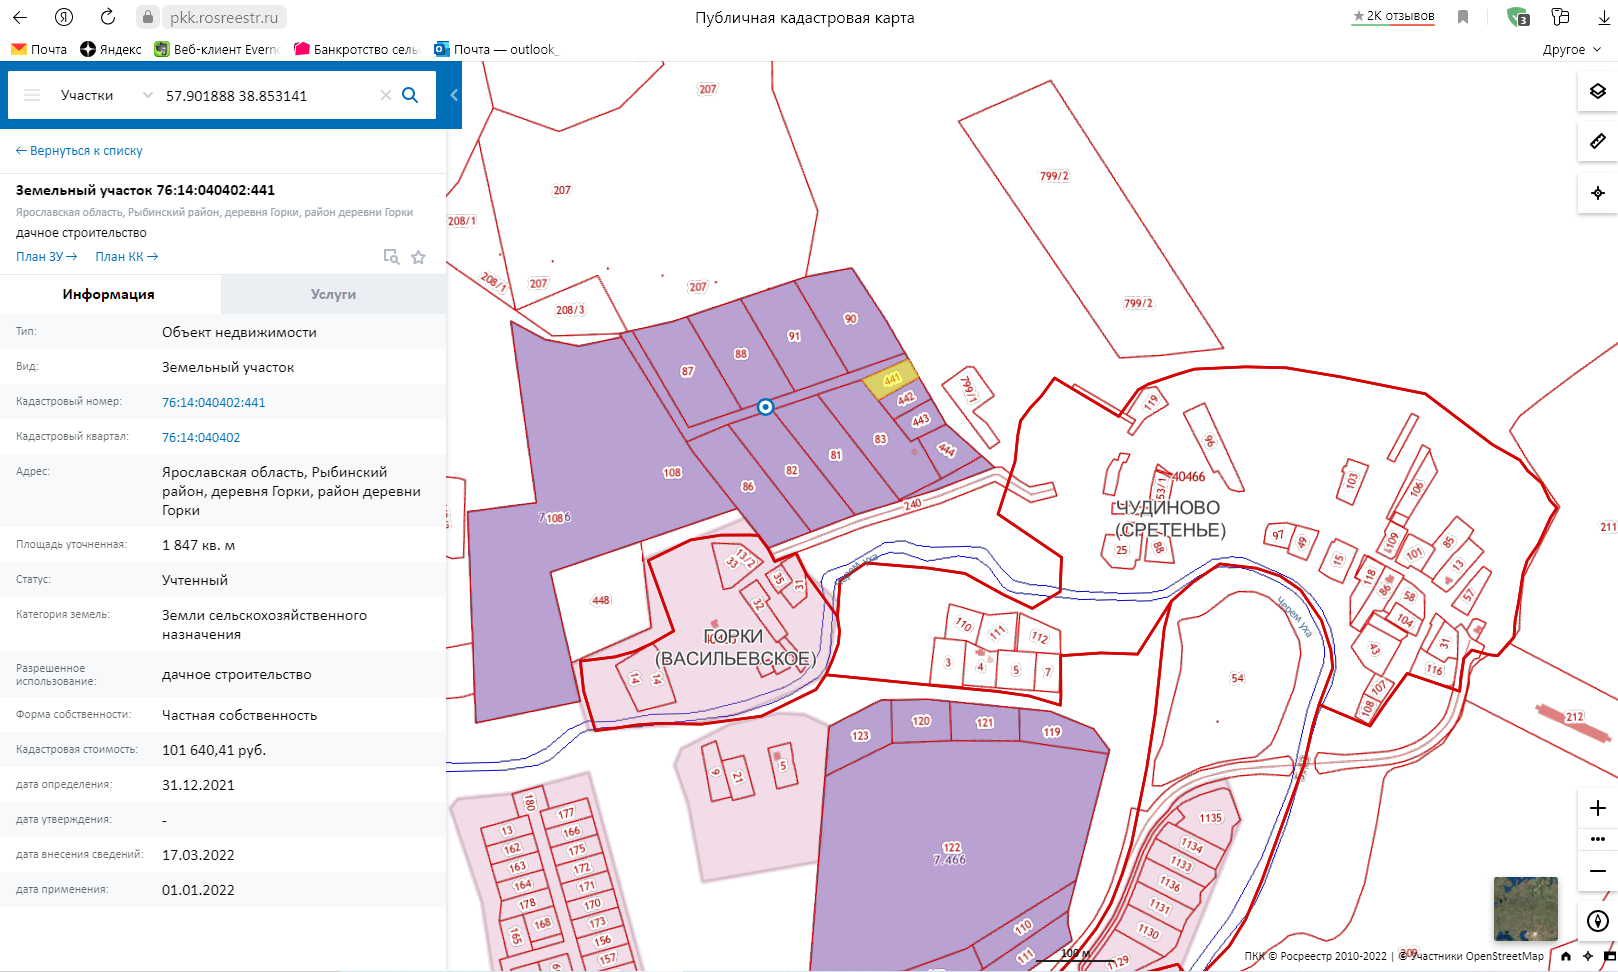The image size is (1618, 972).
Task: Open the План ЗУ link
Action: [46, 257]
